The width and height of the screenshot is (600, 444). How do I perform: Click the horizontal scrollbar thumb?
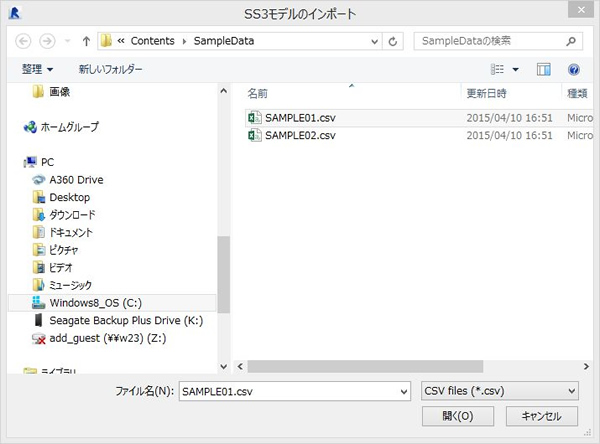click(x=365, y=366)
